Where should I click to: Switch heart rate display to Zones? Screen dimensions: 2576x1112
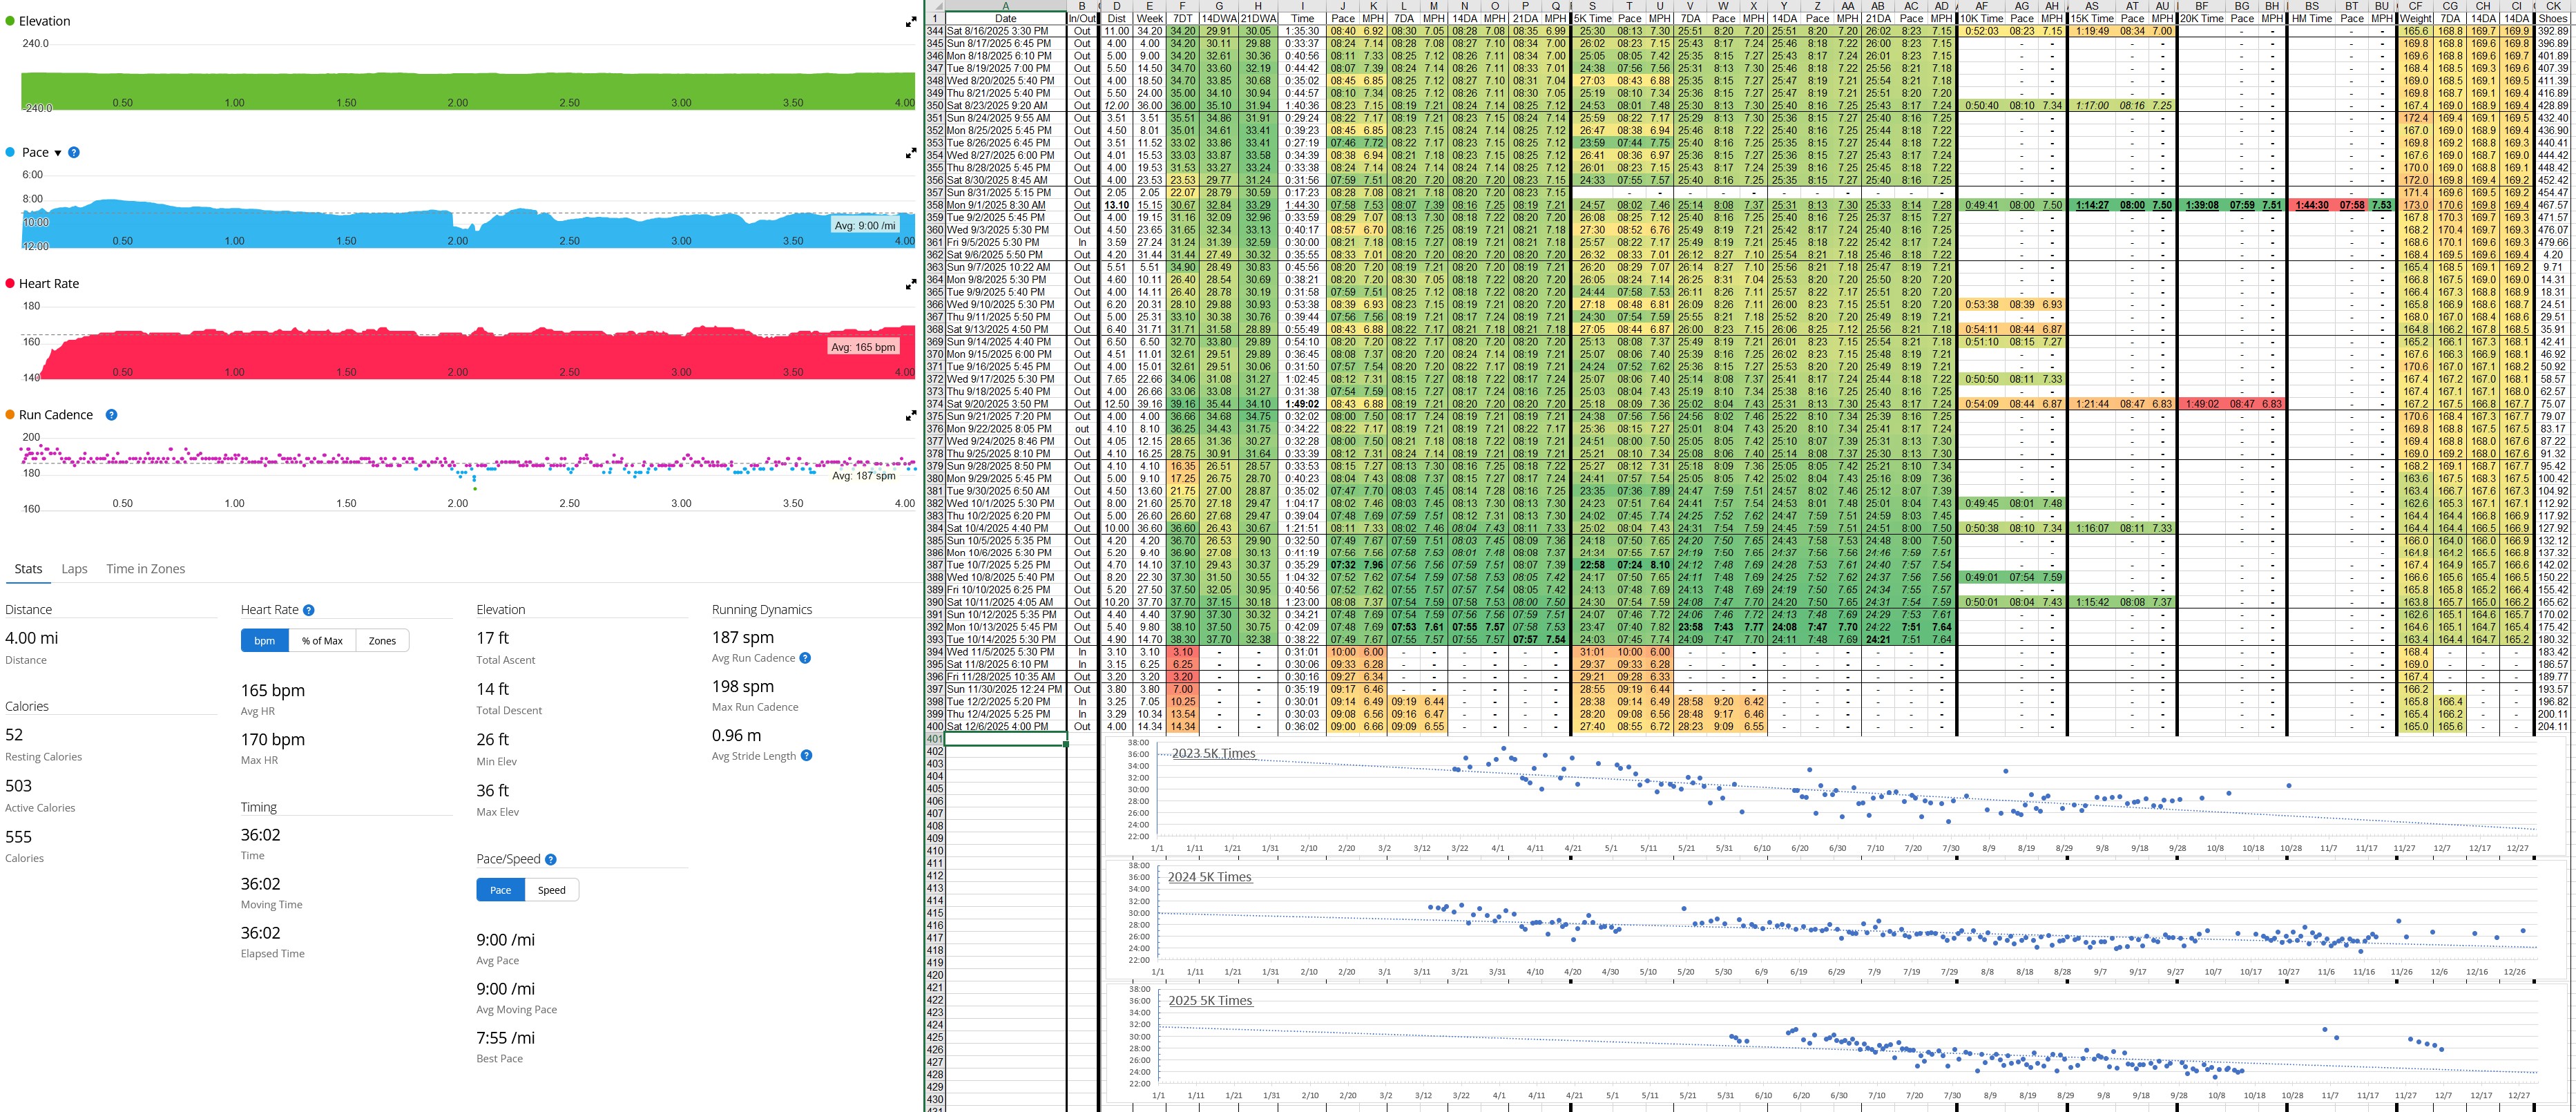382,641
